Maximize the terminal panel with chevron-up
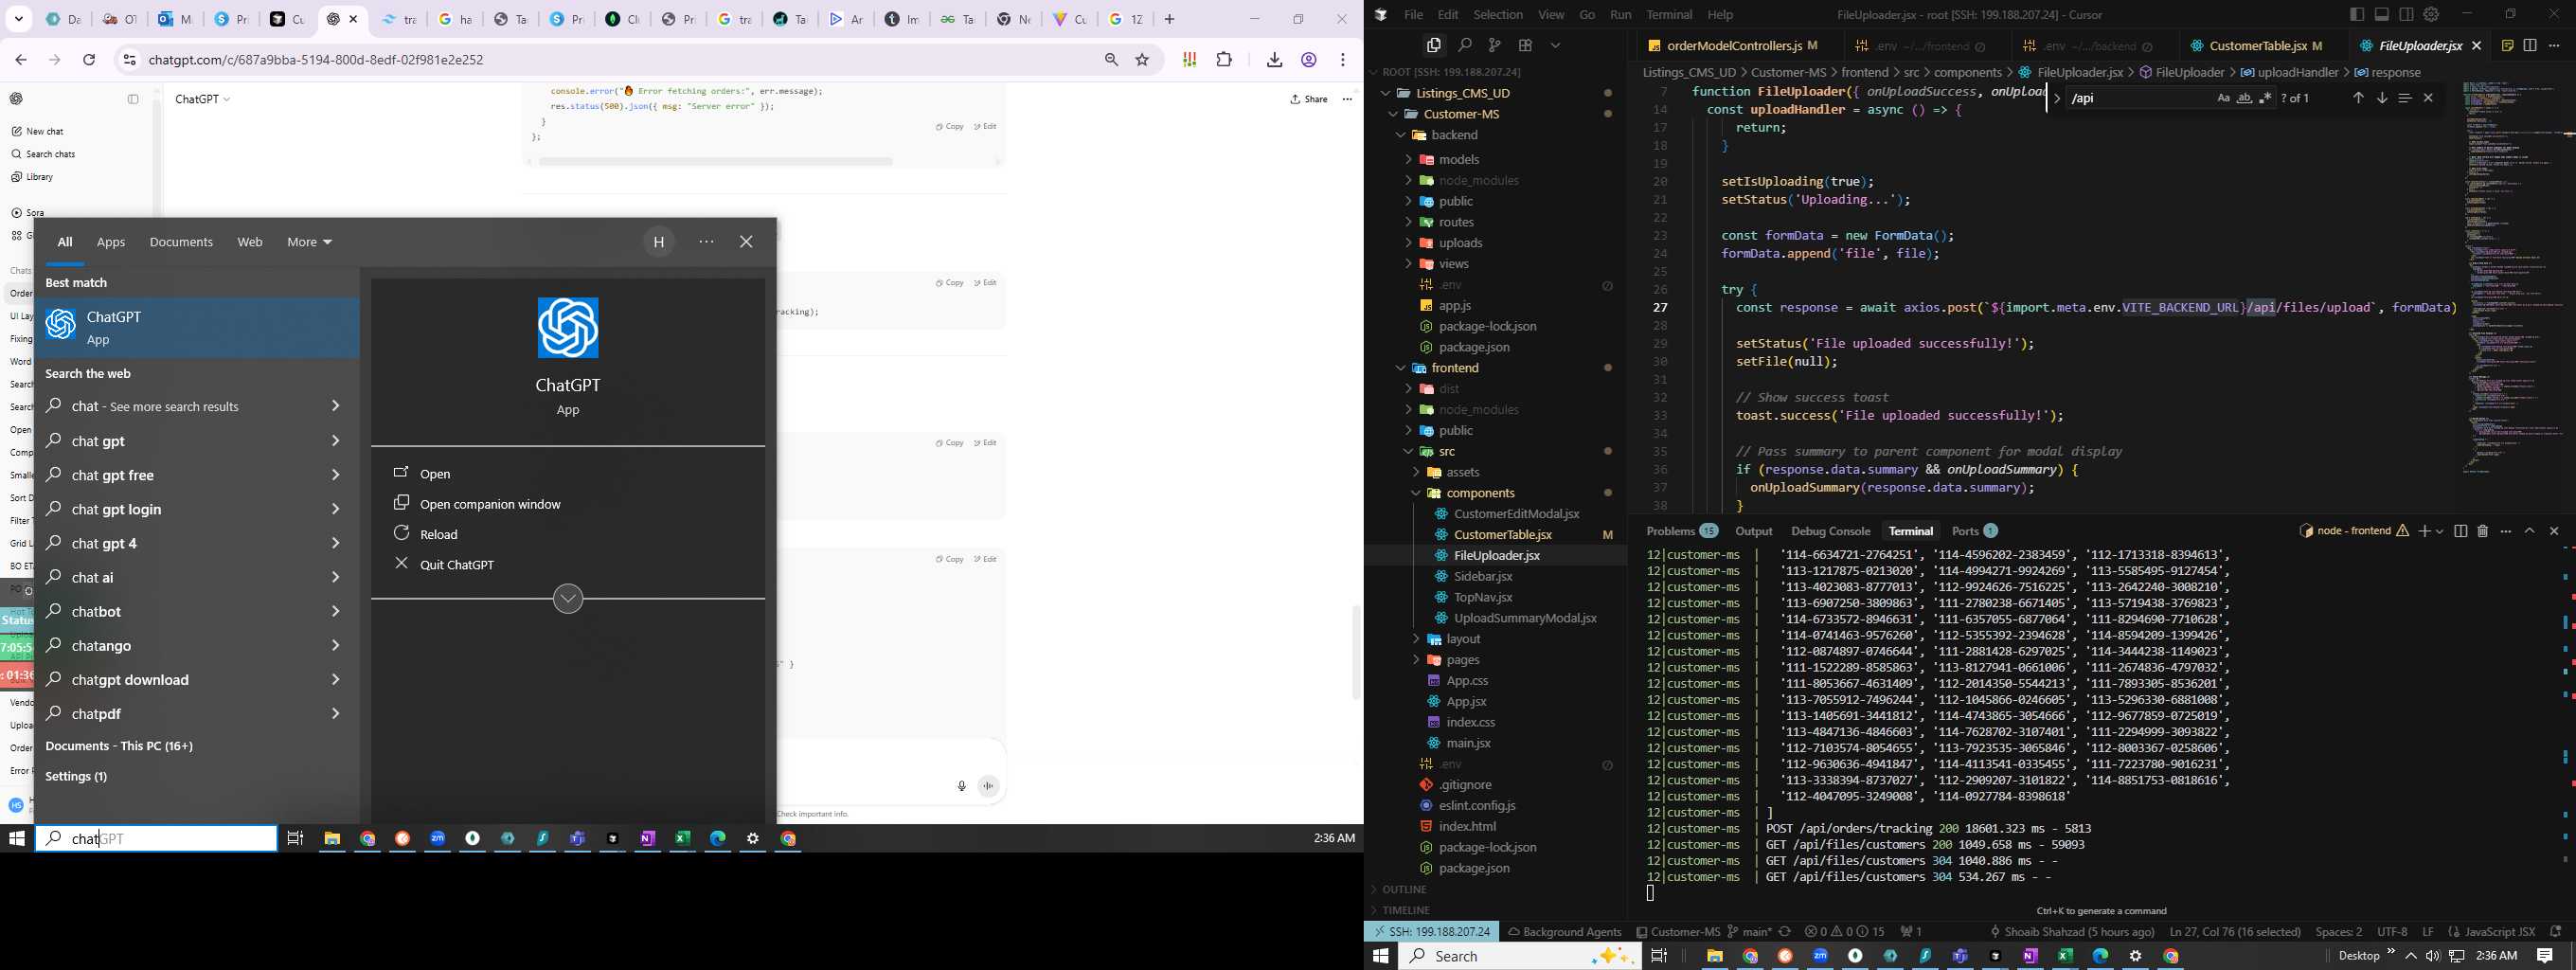The image size is (2576, 970). coord(2530,531)
